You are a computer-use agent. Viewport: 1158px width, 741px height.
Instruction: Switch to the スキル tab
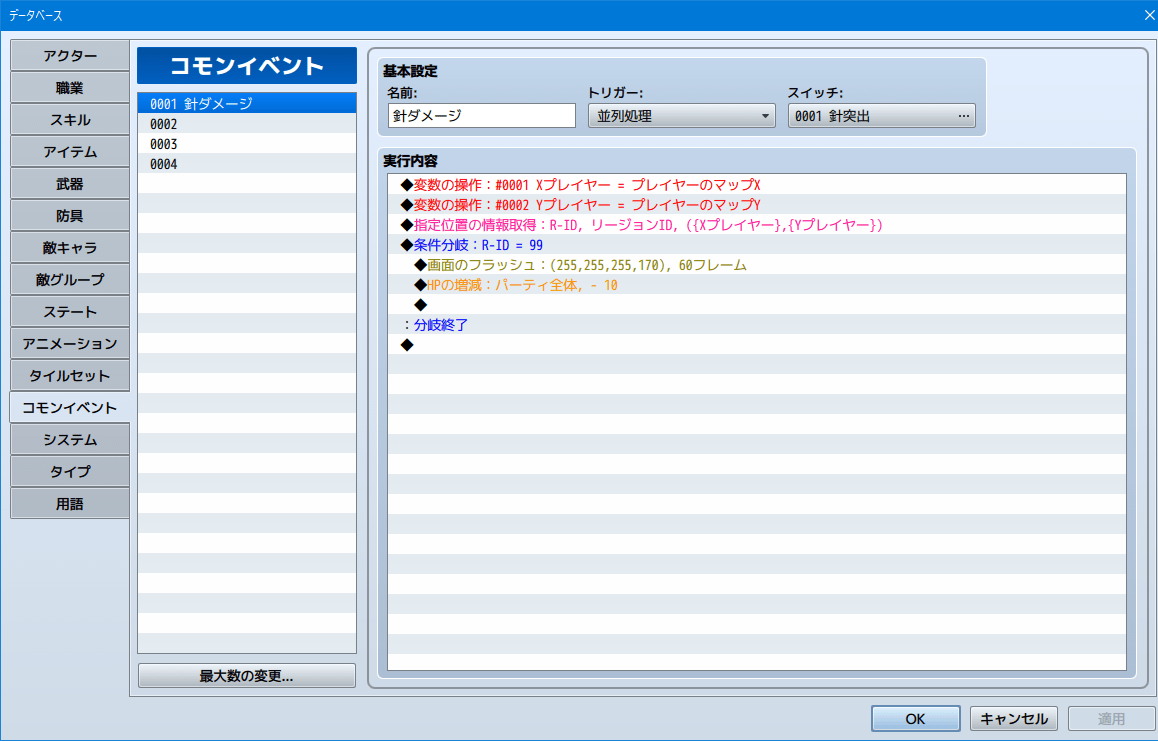point(70,120)
